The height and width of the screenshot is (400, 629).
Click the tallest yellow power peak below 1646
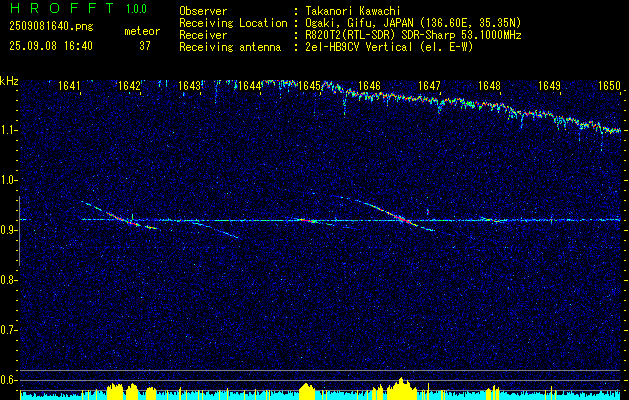[x=401, y=388]
